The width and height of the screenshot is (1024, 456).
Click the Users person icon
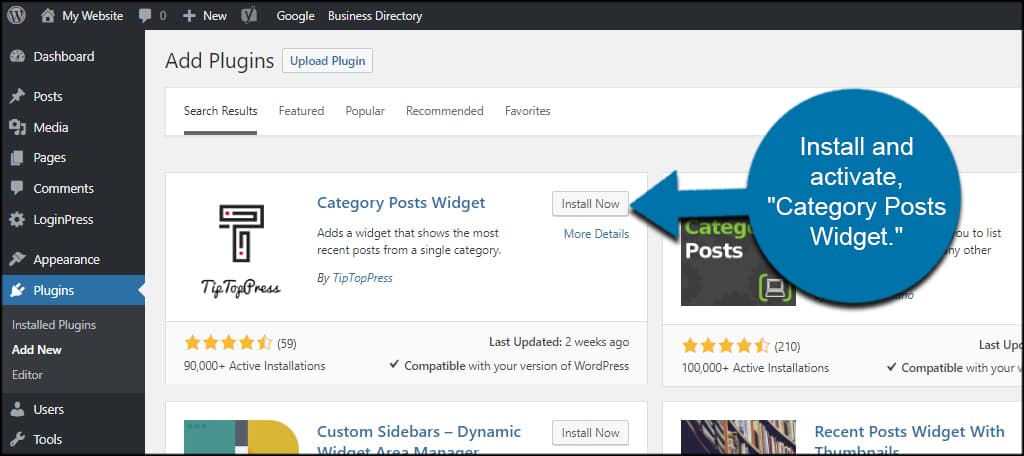click(x=18, y=410)
